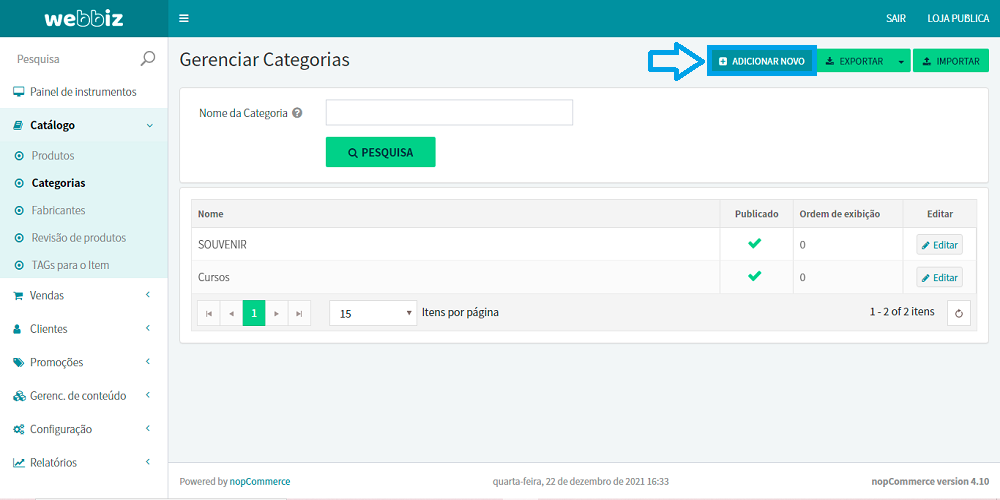Click the help icon beside Nome da Categoria
This screenshot has height=500, width=1000.
click(297, 113)
